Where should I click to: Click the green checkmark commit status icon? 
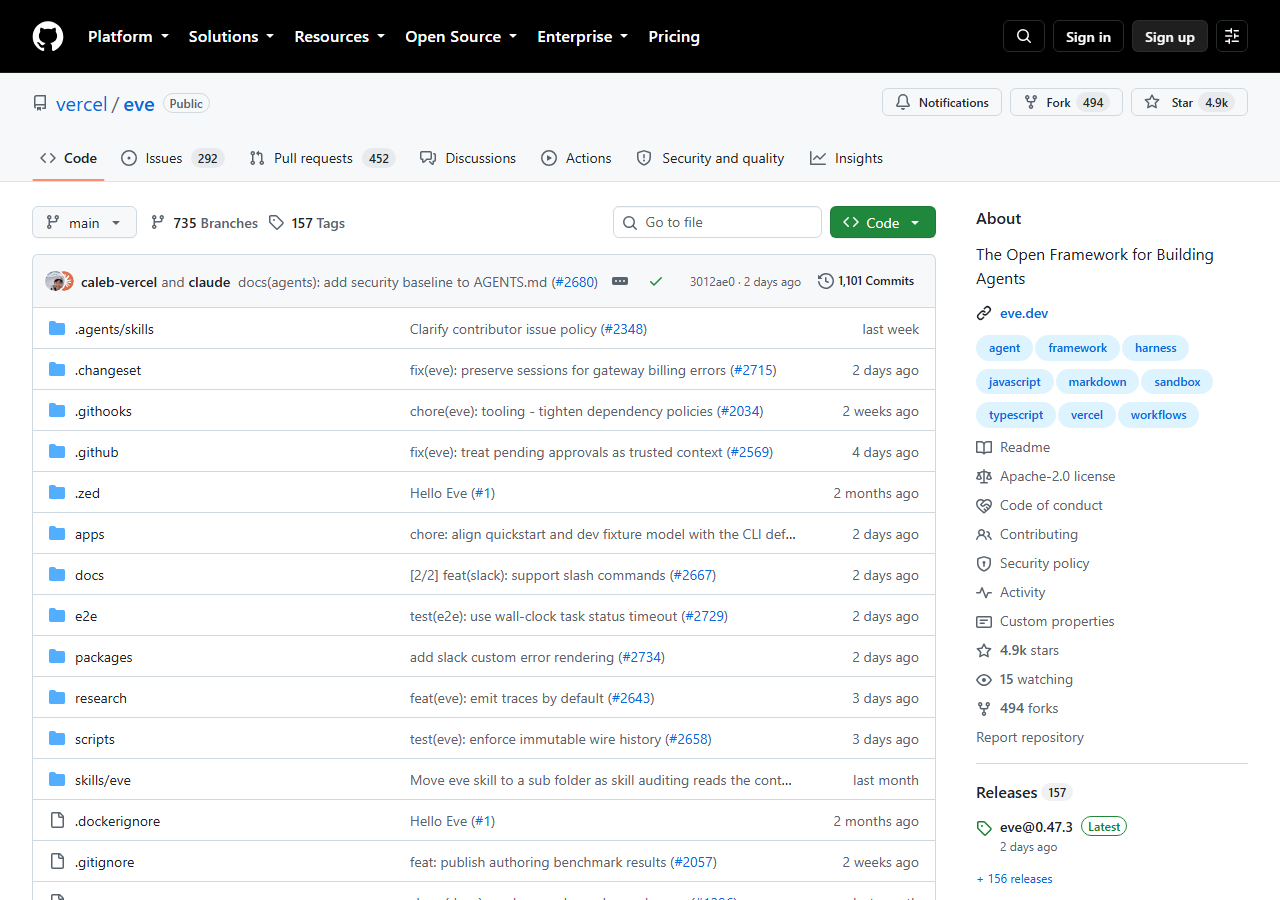coord(656,281)
